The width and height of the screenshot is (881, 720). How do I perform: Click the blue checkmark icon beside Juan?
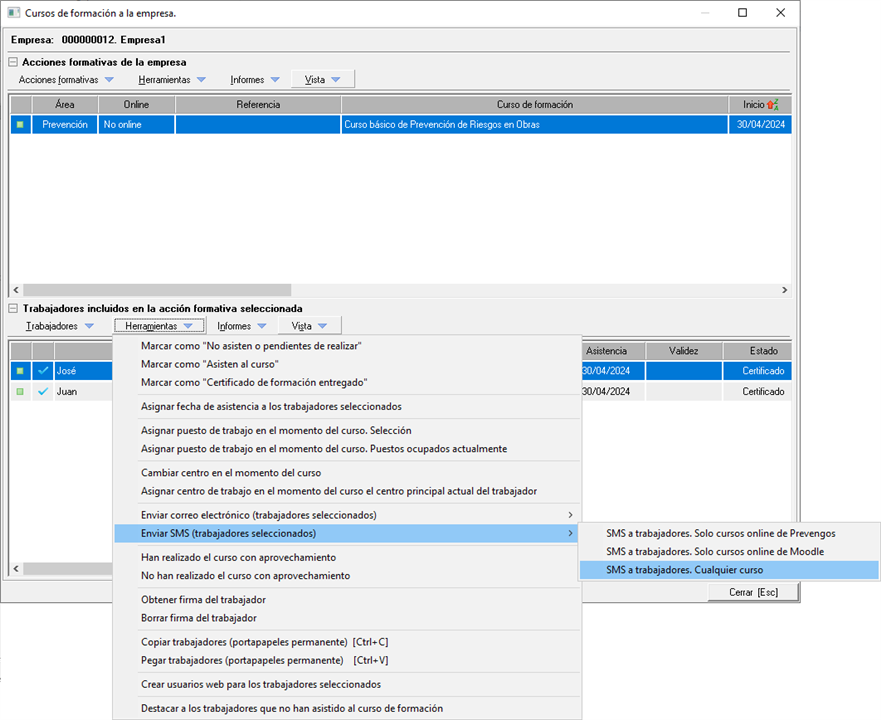[x=43, y=392]
